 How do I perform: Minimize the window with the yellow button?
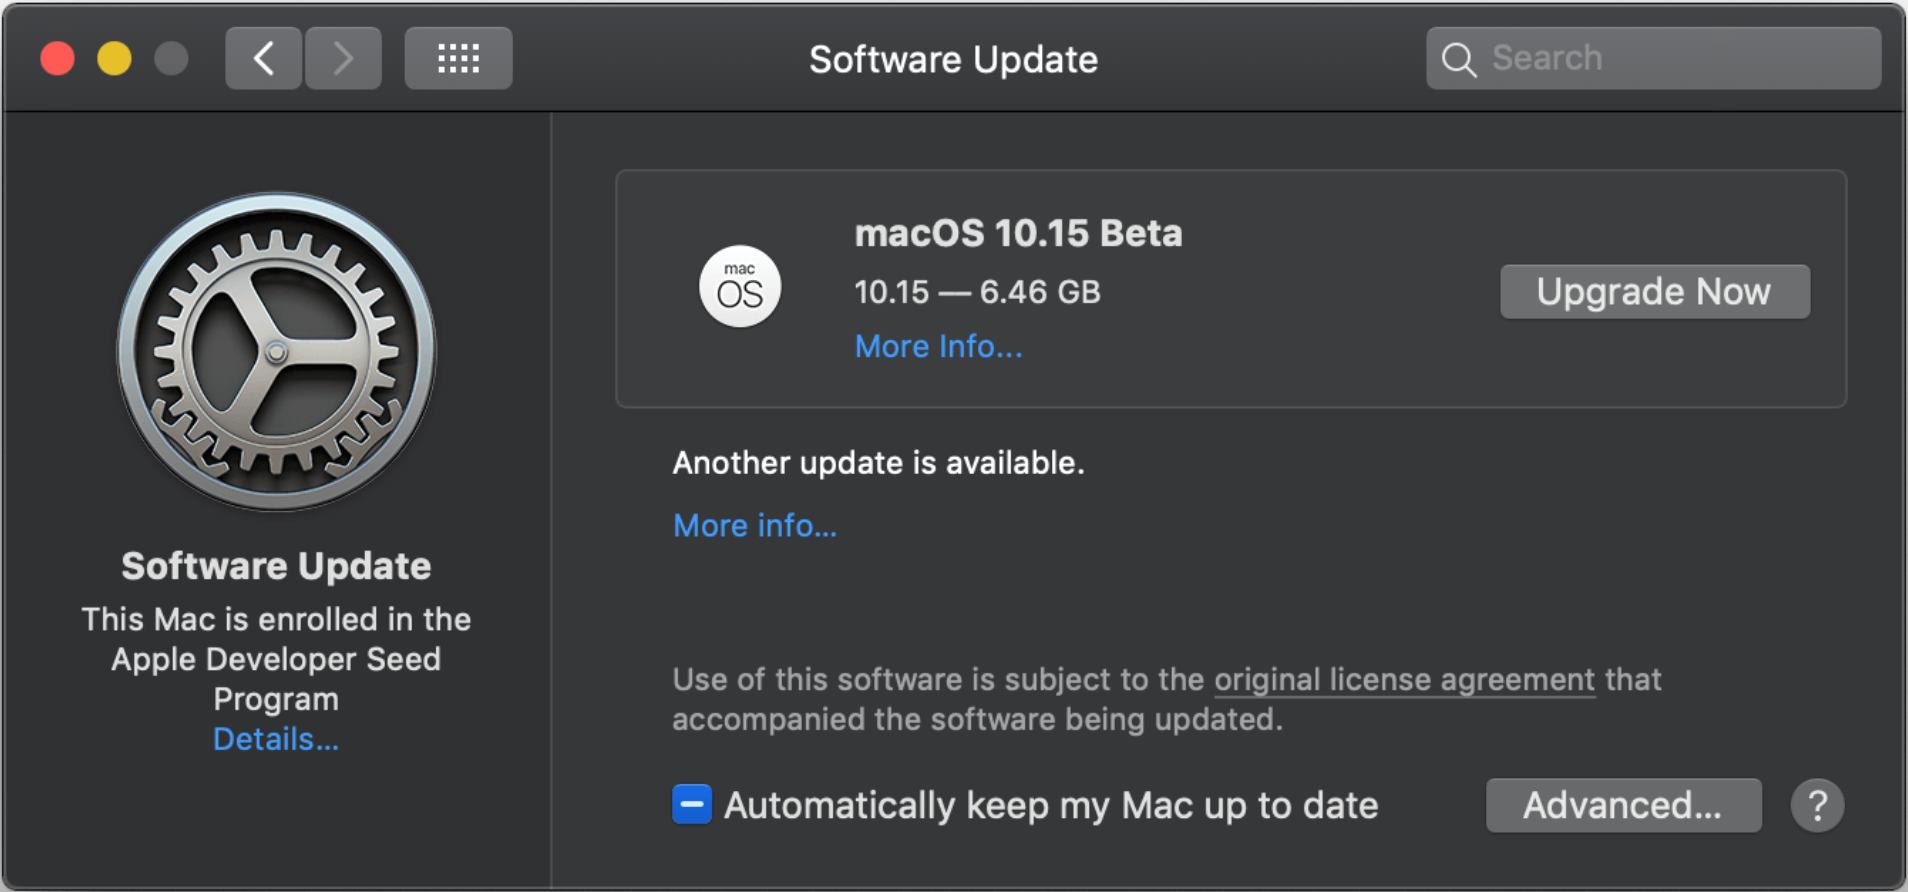pyautogui.click(x=114, y=59)
